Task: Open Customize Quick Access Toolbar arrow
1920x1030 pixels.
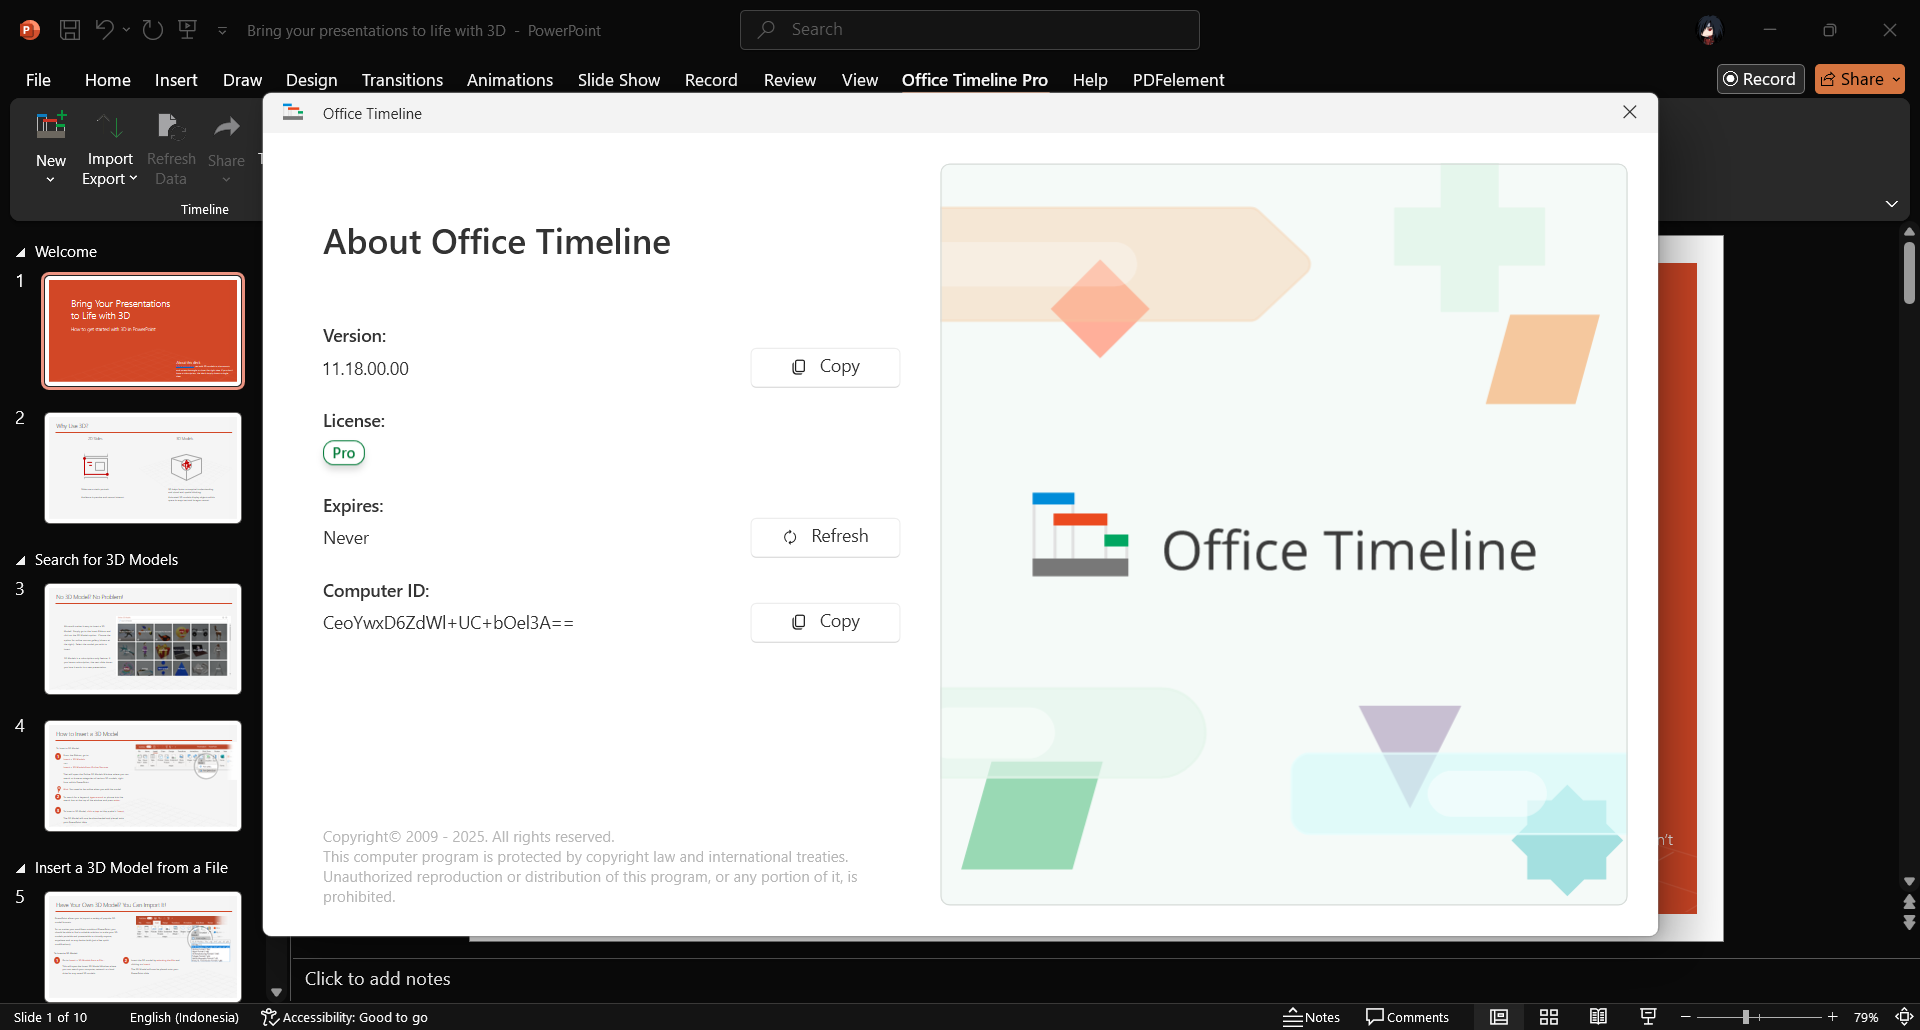Action: [222, 31]
